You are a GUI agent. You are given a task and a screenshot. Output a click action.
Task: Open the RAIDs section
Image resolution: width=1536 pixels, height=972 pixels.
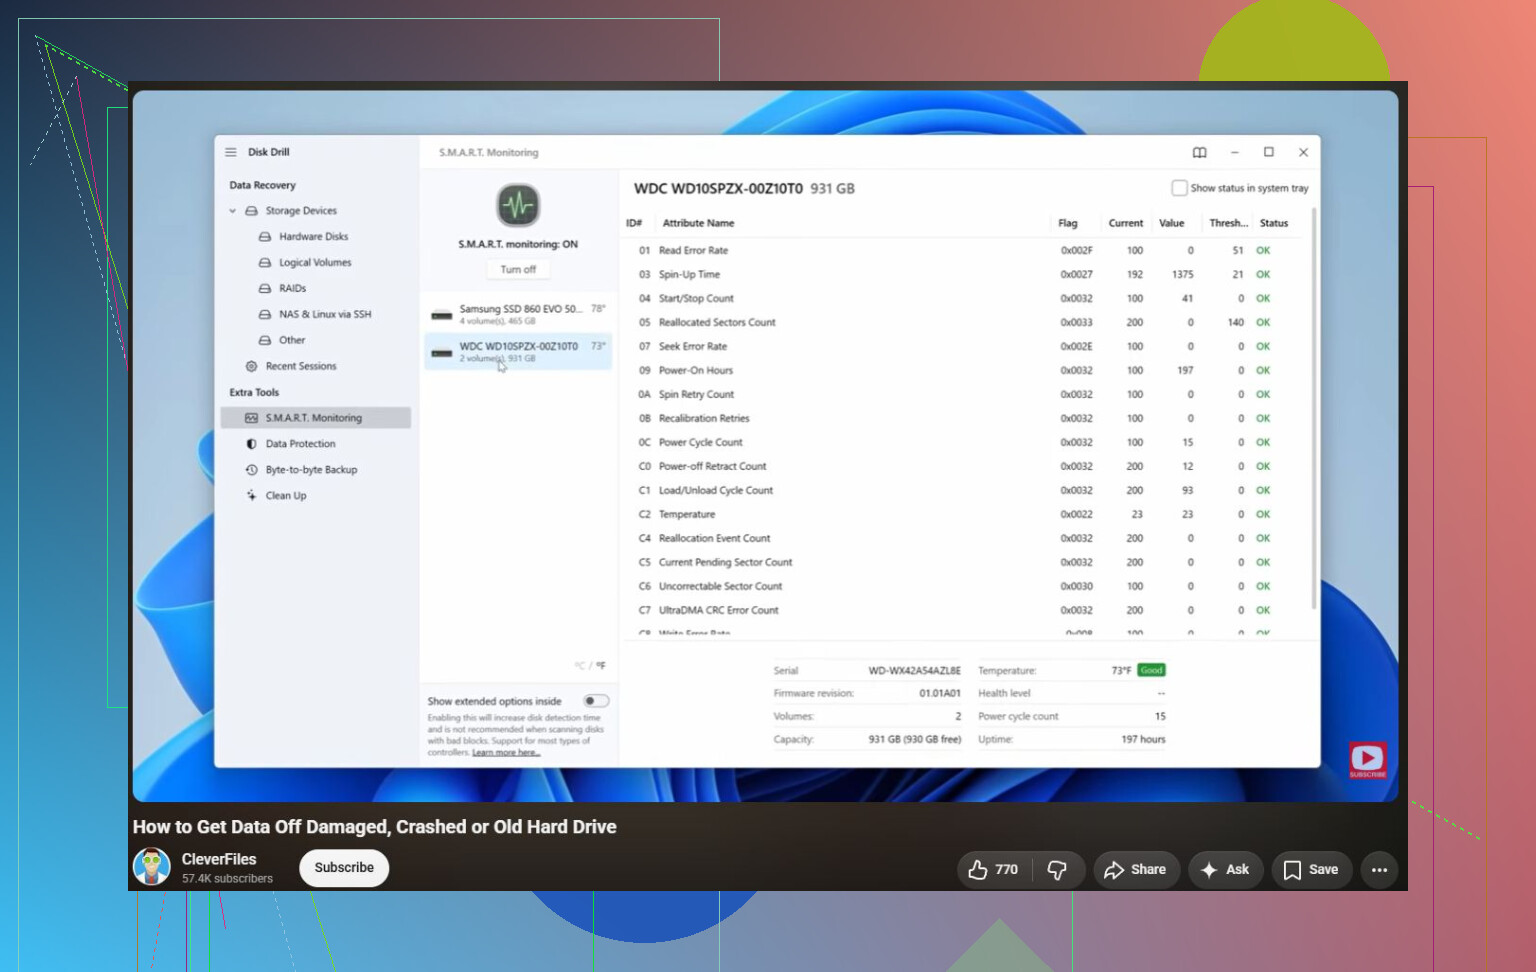click(292, 289)
